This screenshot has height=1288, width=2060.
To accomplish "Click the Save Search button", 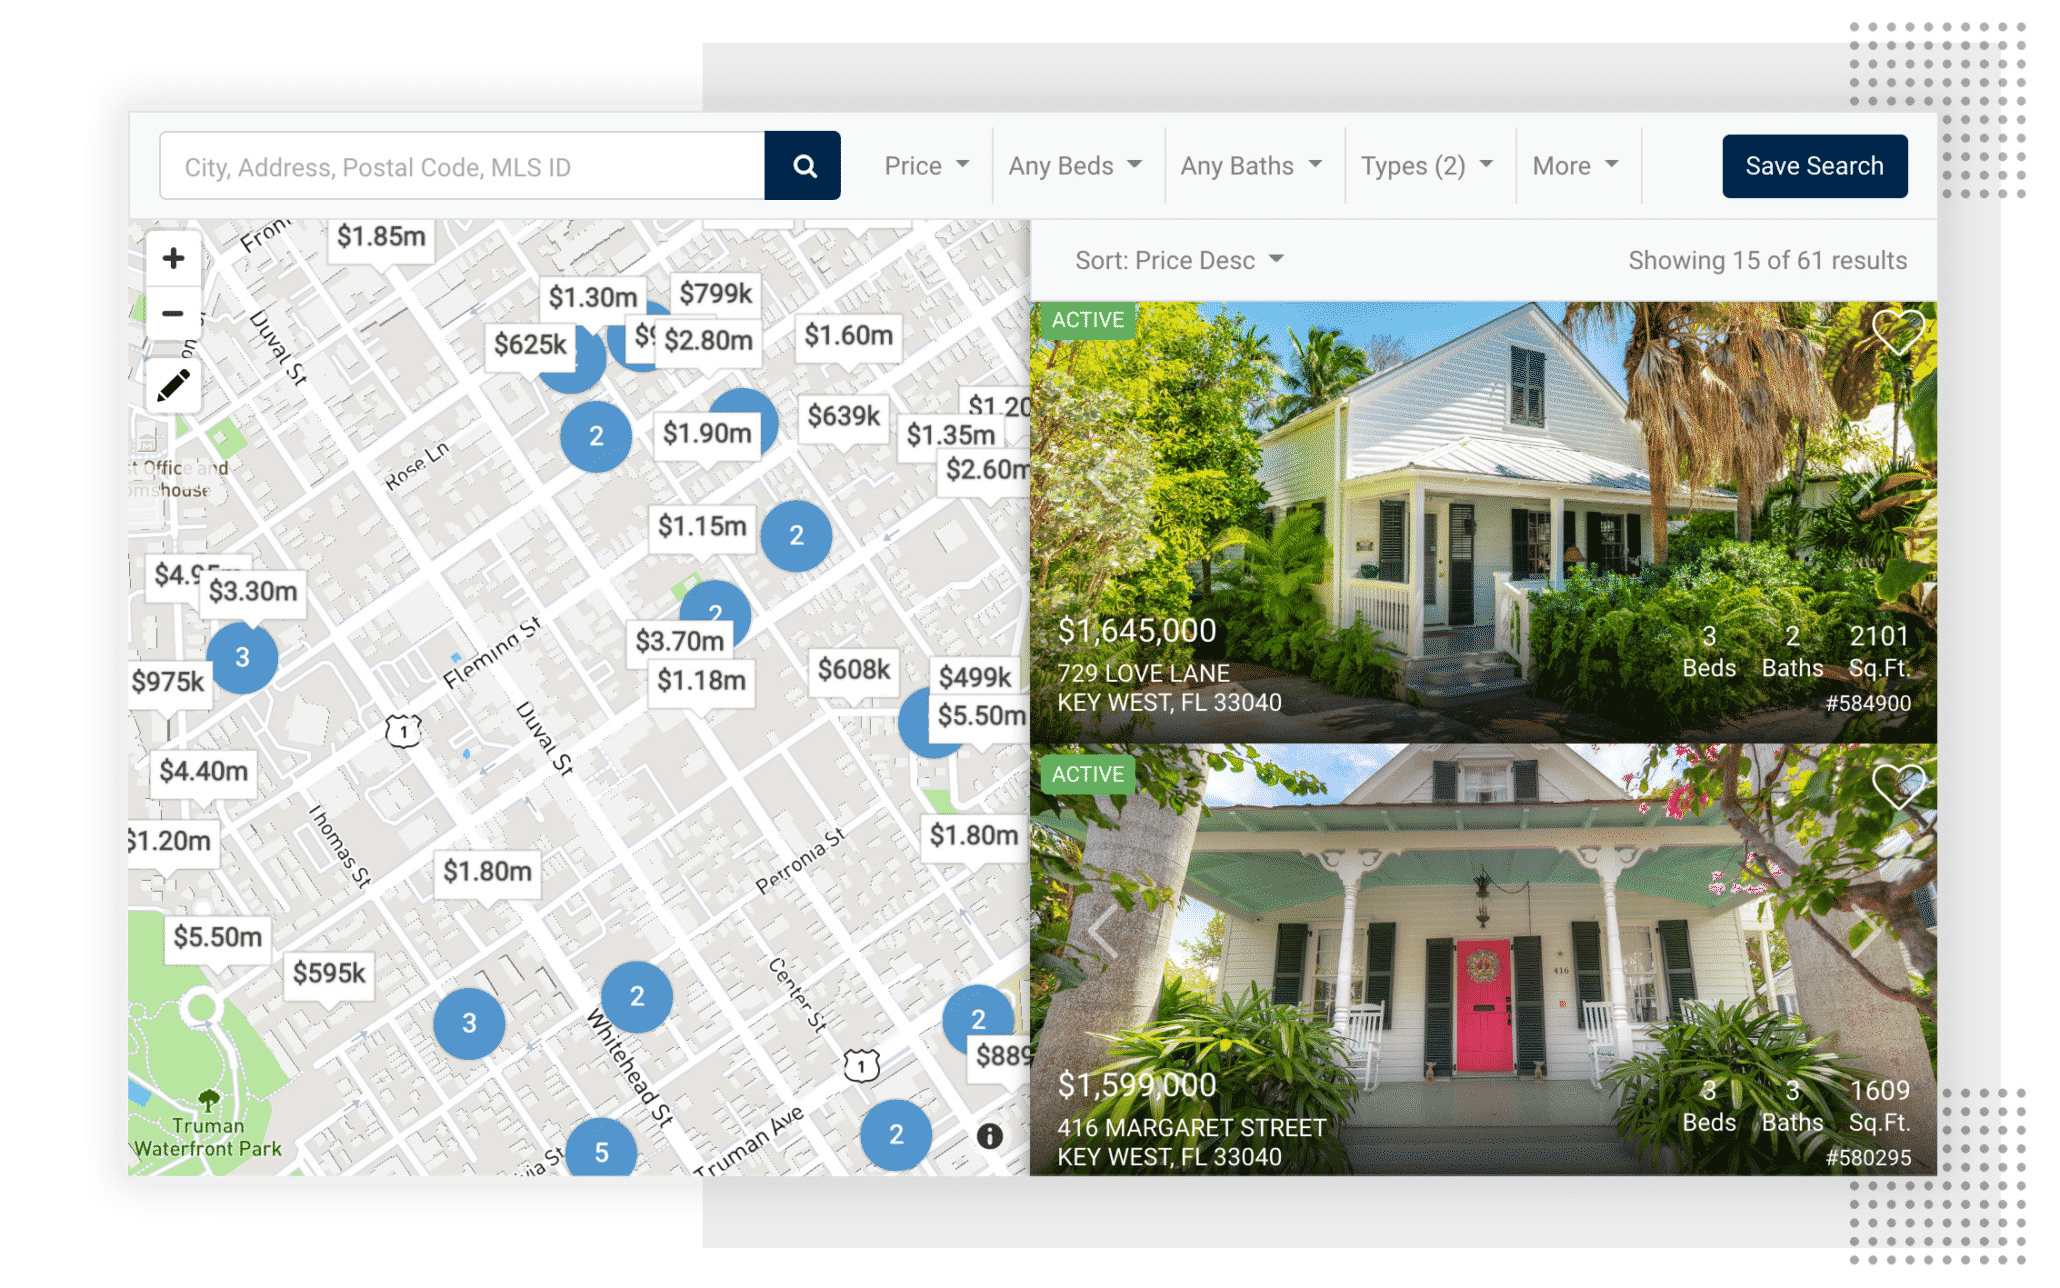I will pos(1817,165).
